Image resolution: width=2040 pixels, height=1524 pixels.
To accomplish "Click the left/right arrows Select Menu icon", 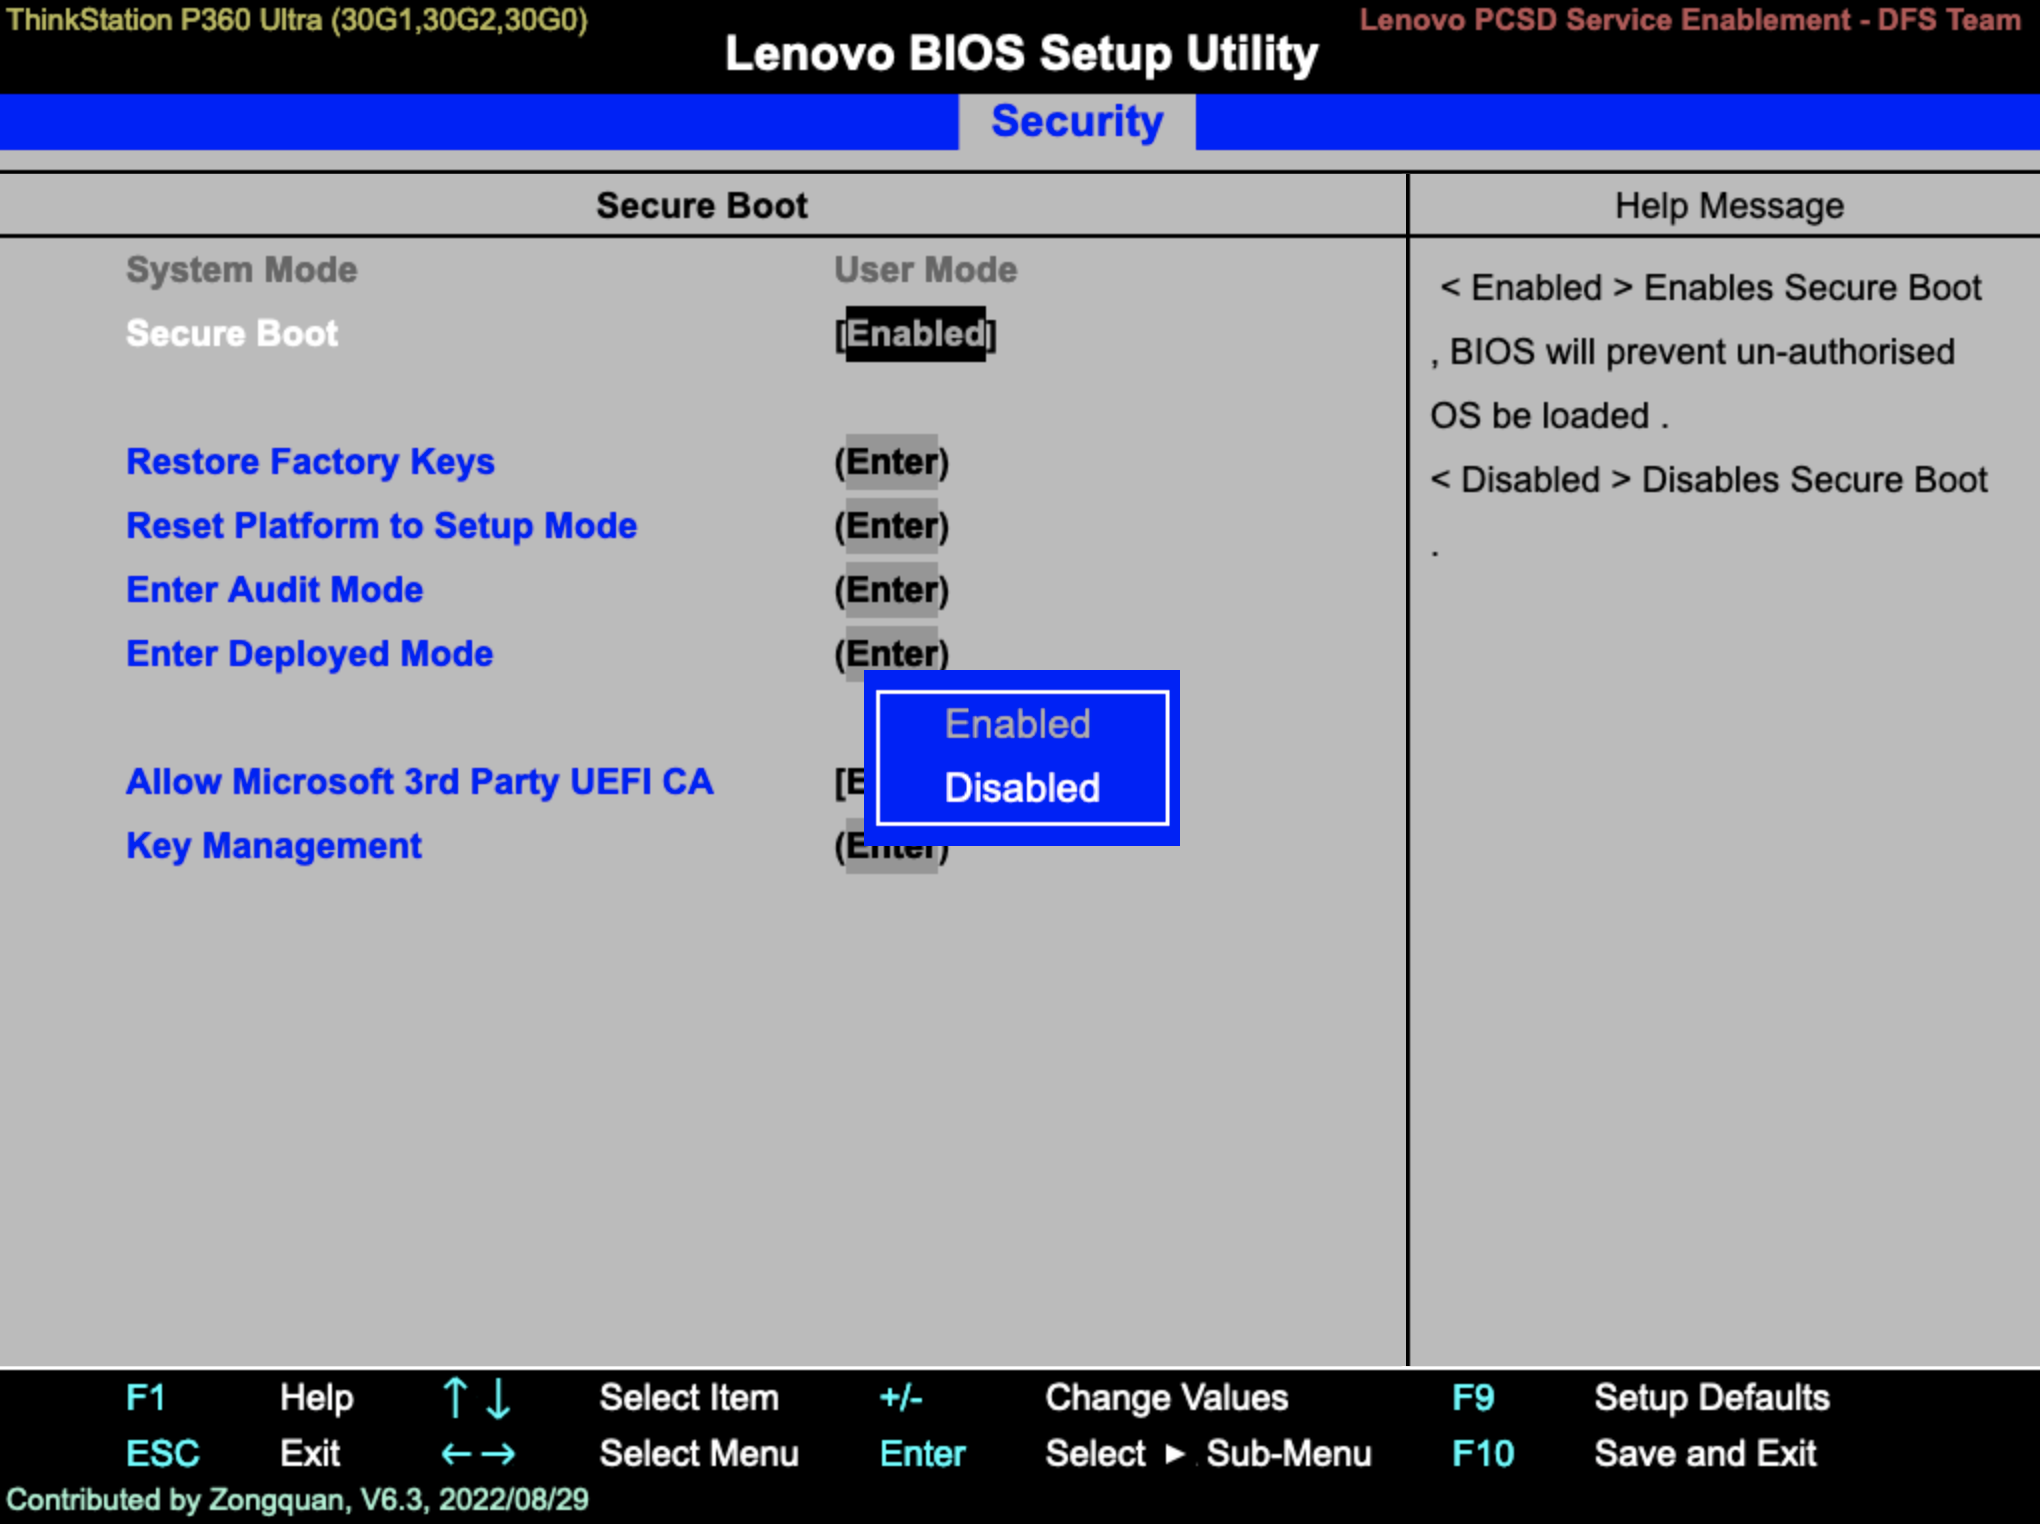I will [478, 1453].
